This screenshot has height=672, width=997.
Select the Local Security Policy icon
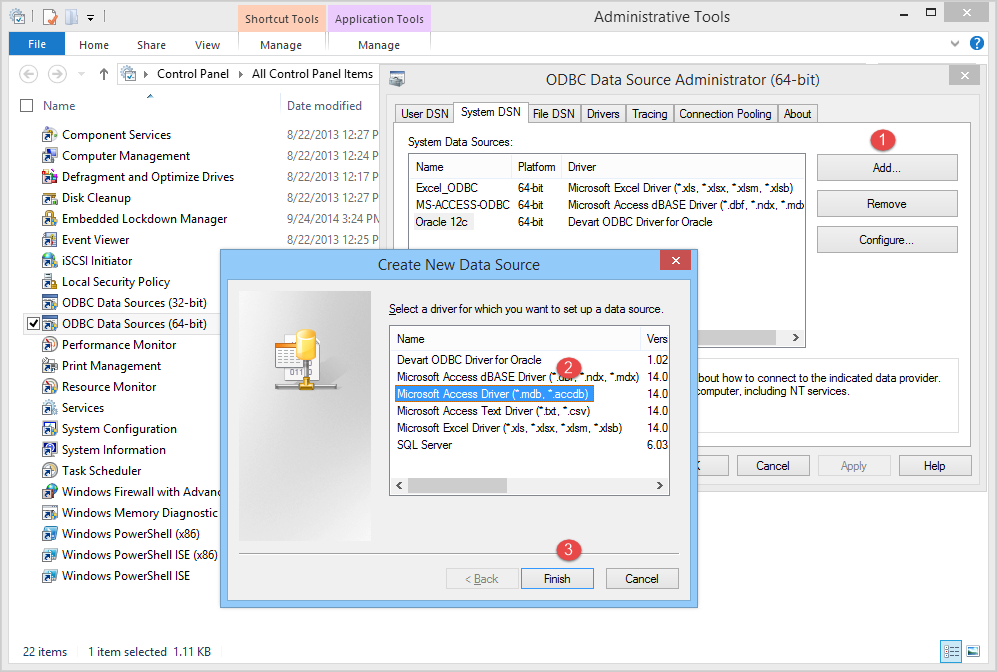[50, 282]
